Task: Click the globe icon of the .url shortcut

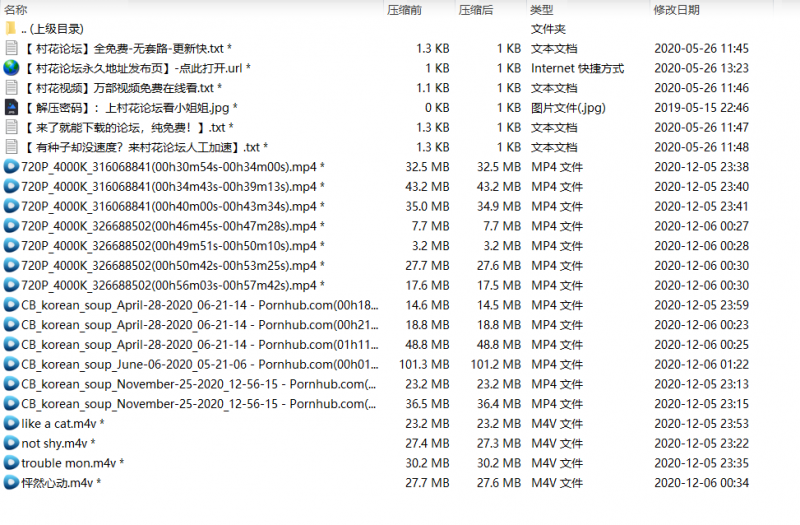Action: (x=11, y=68)
